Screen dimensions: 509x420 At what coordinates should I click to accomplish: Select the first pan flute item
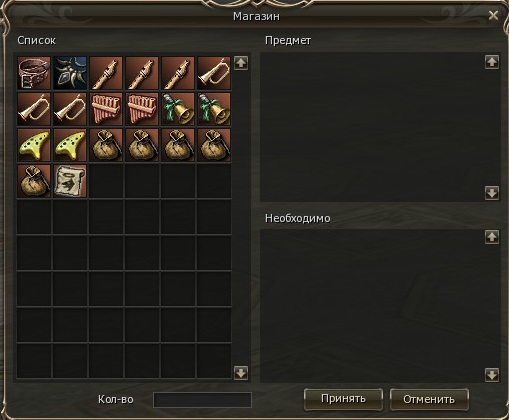tap(106, 109)
